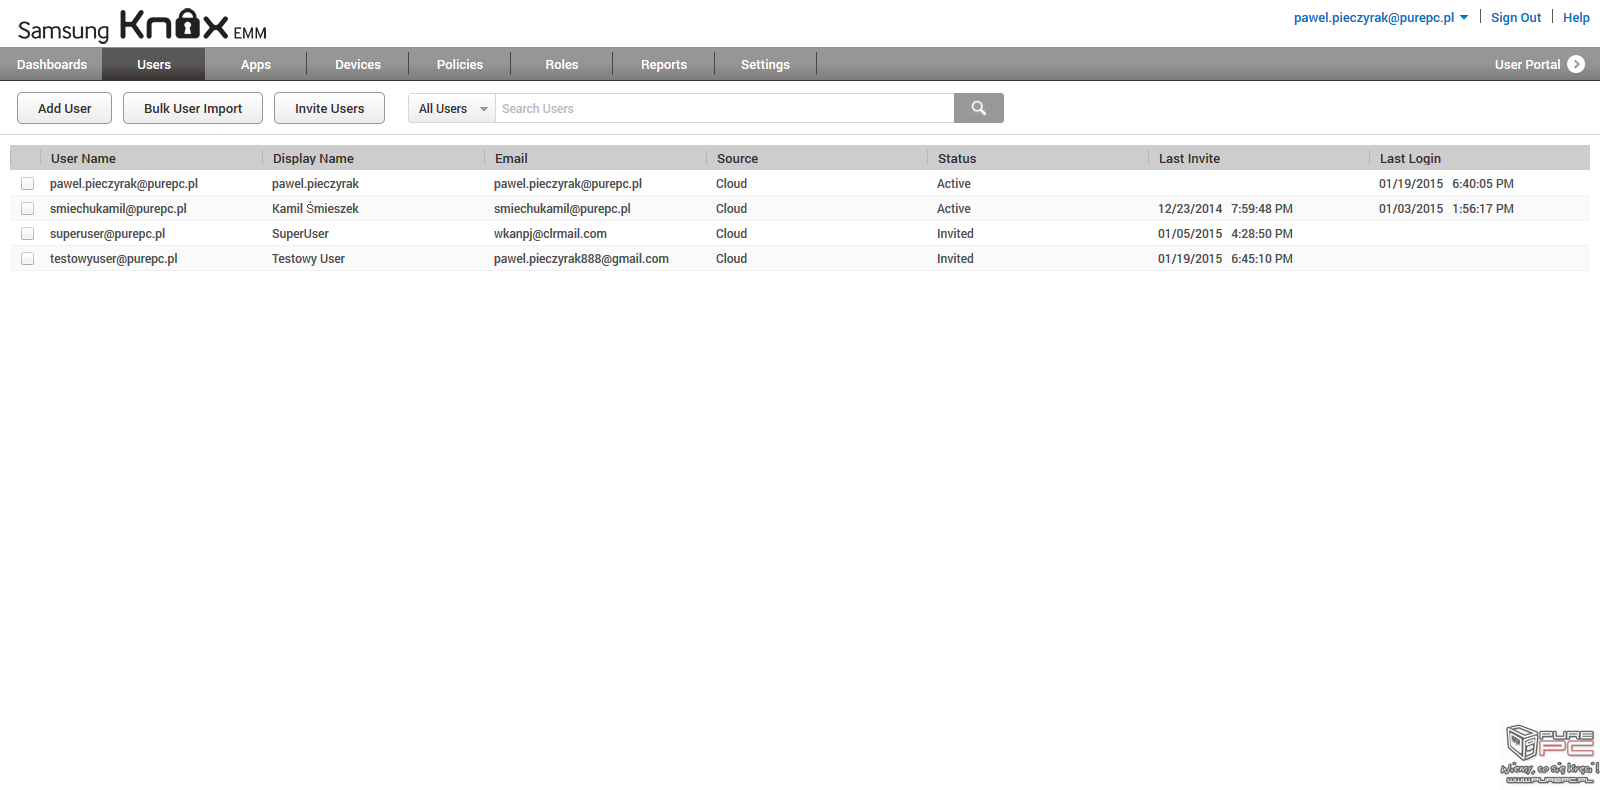Click the Add User button
The height and width of the screenshot is (790, 1600).
[65, 109]
